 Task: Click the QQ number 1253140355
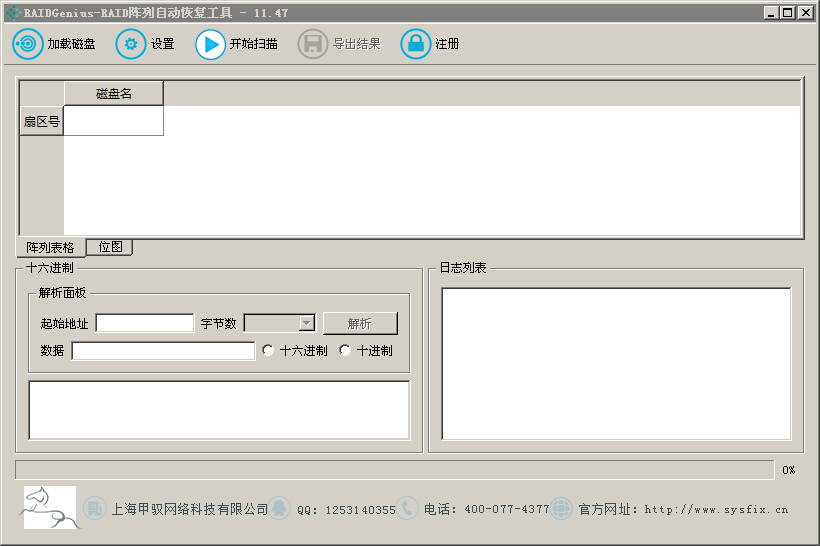[x=360, y=510]
